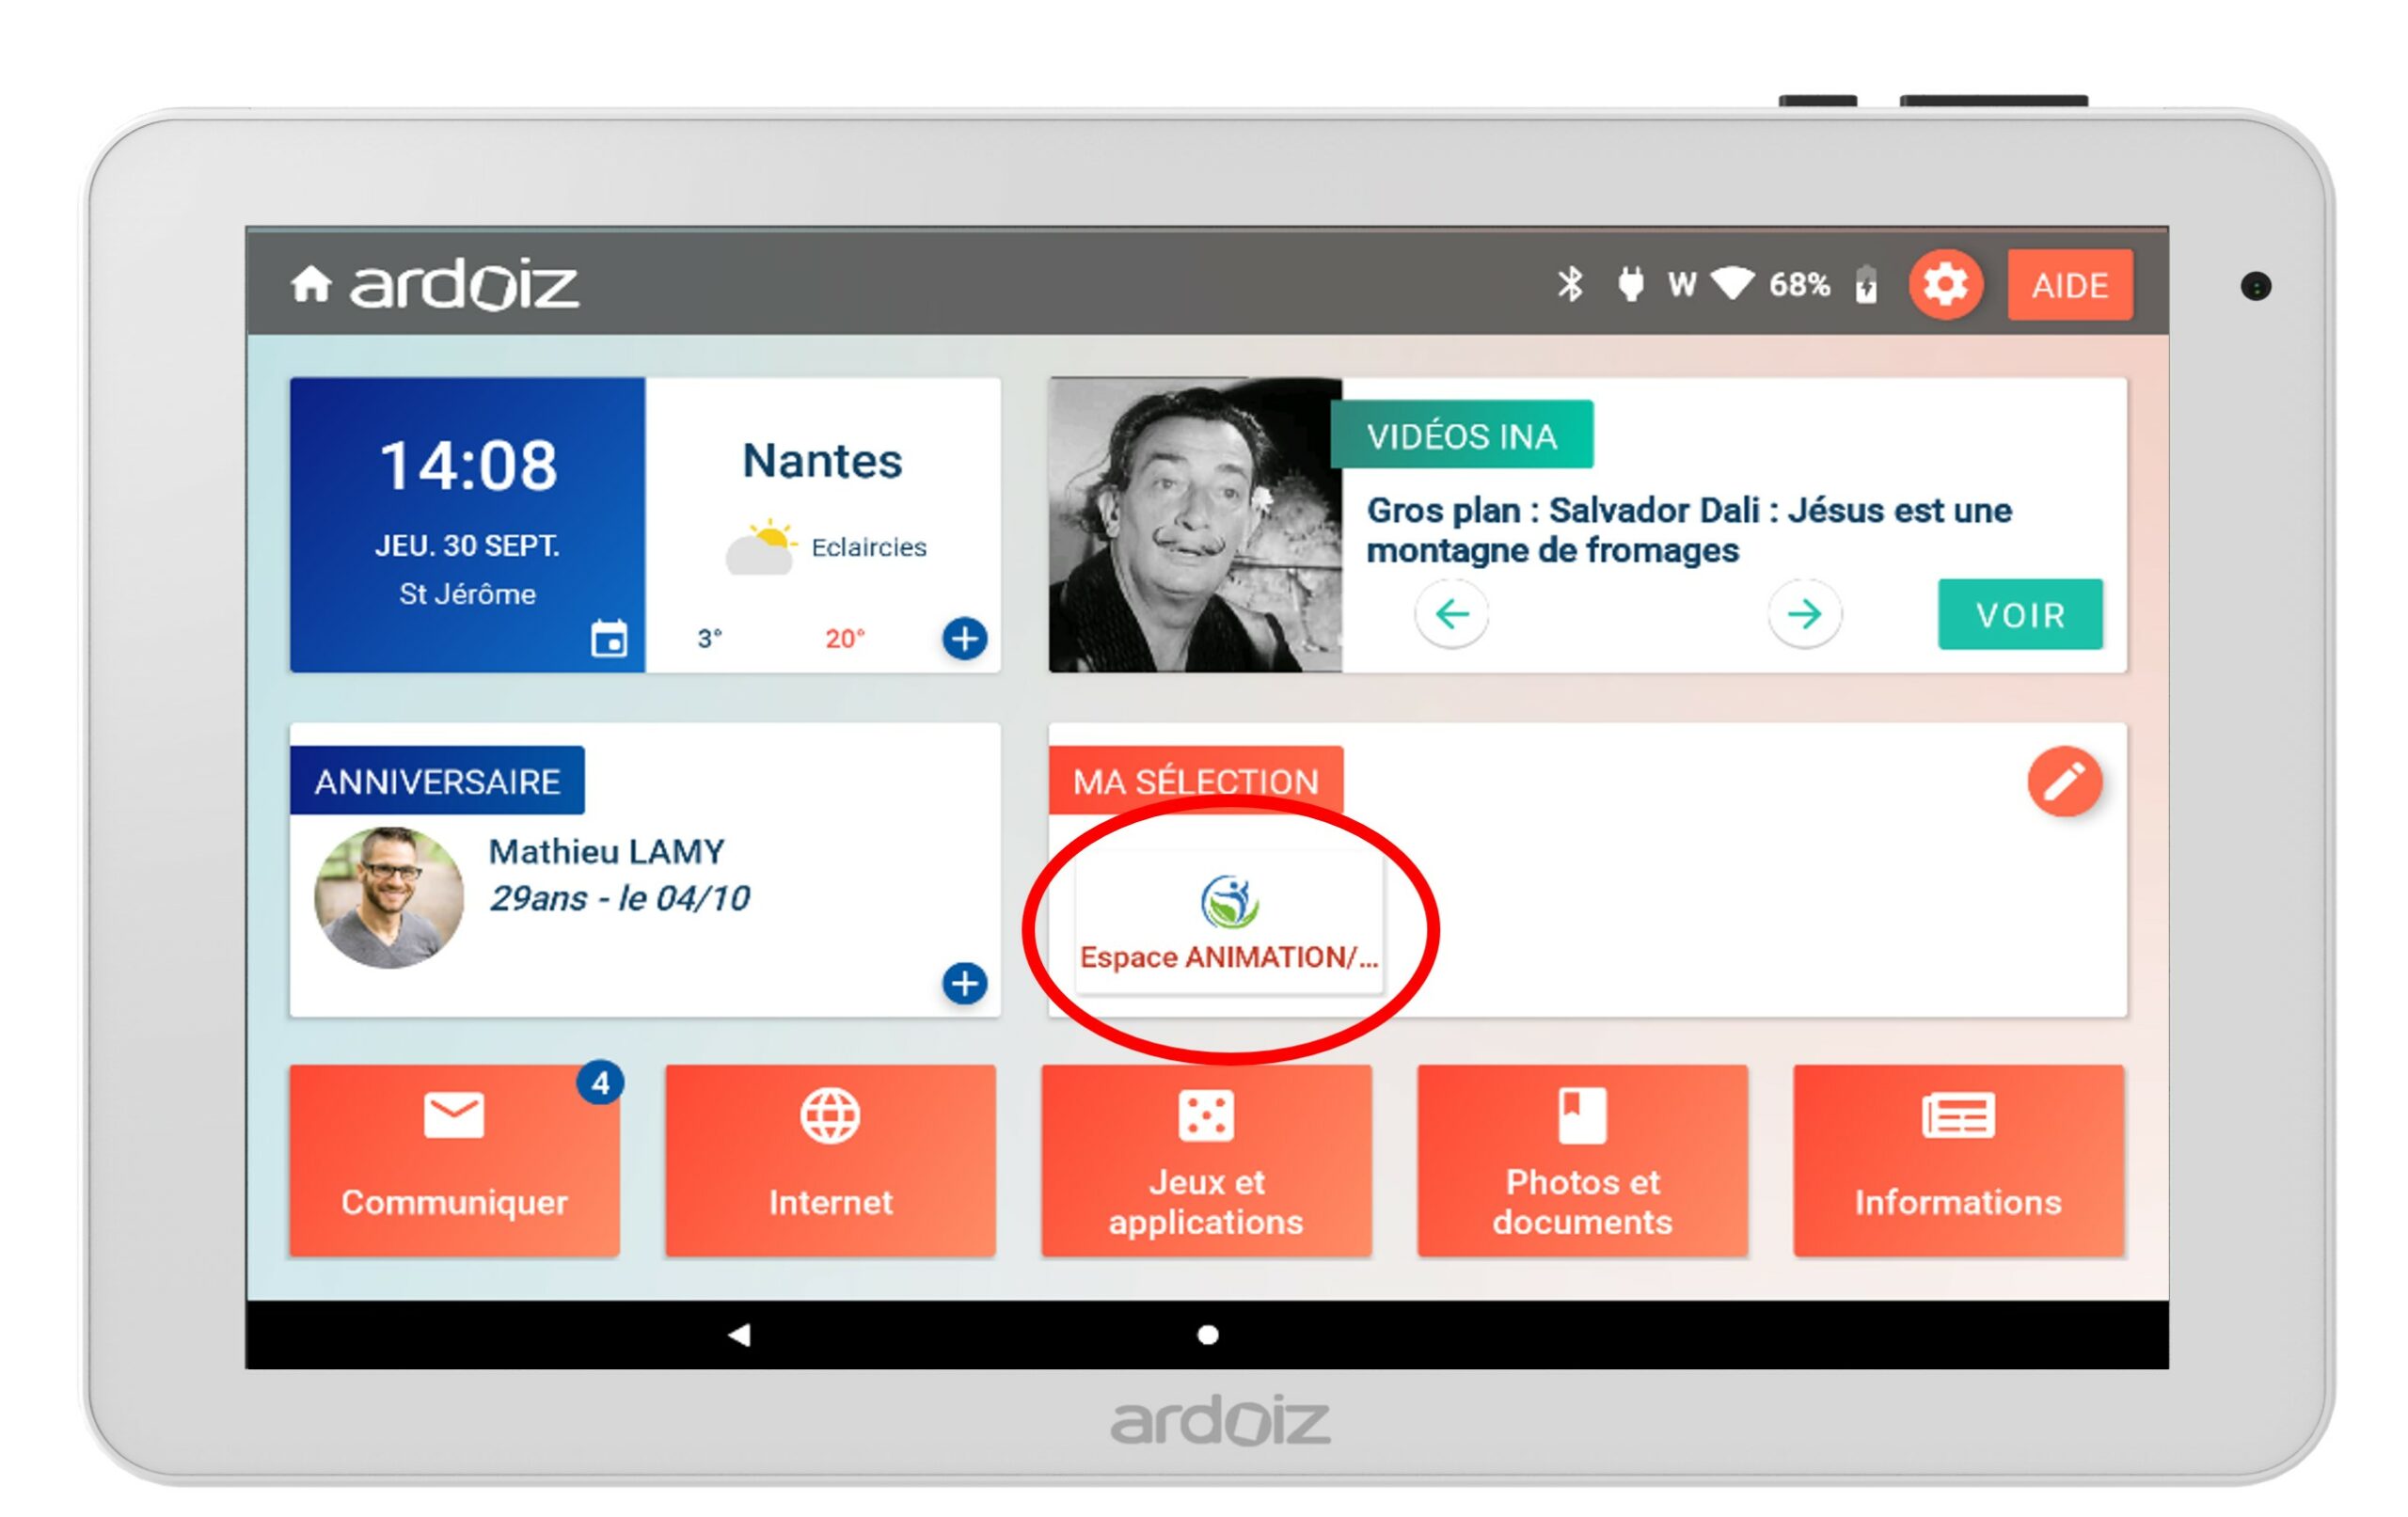Select the MA SÉLECTION label
Image resolution: width=2408 pixels, height=1517 pixels.
click(x=1195, y=781)
